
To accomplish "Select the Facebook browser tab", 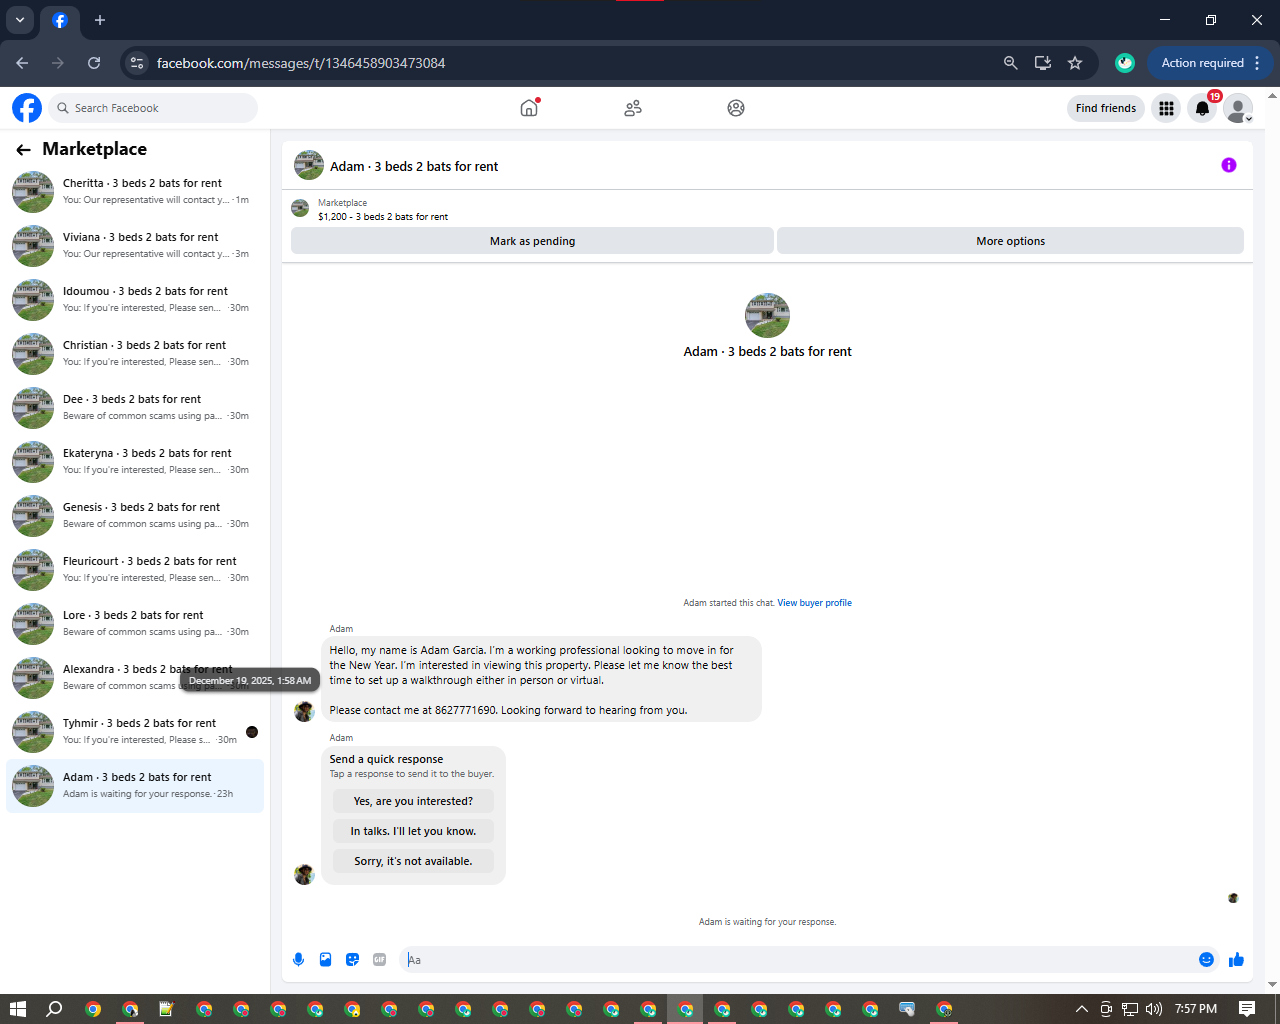I will pos(60,20).
